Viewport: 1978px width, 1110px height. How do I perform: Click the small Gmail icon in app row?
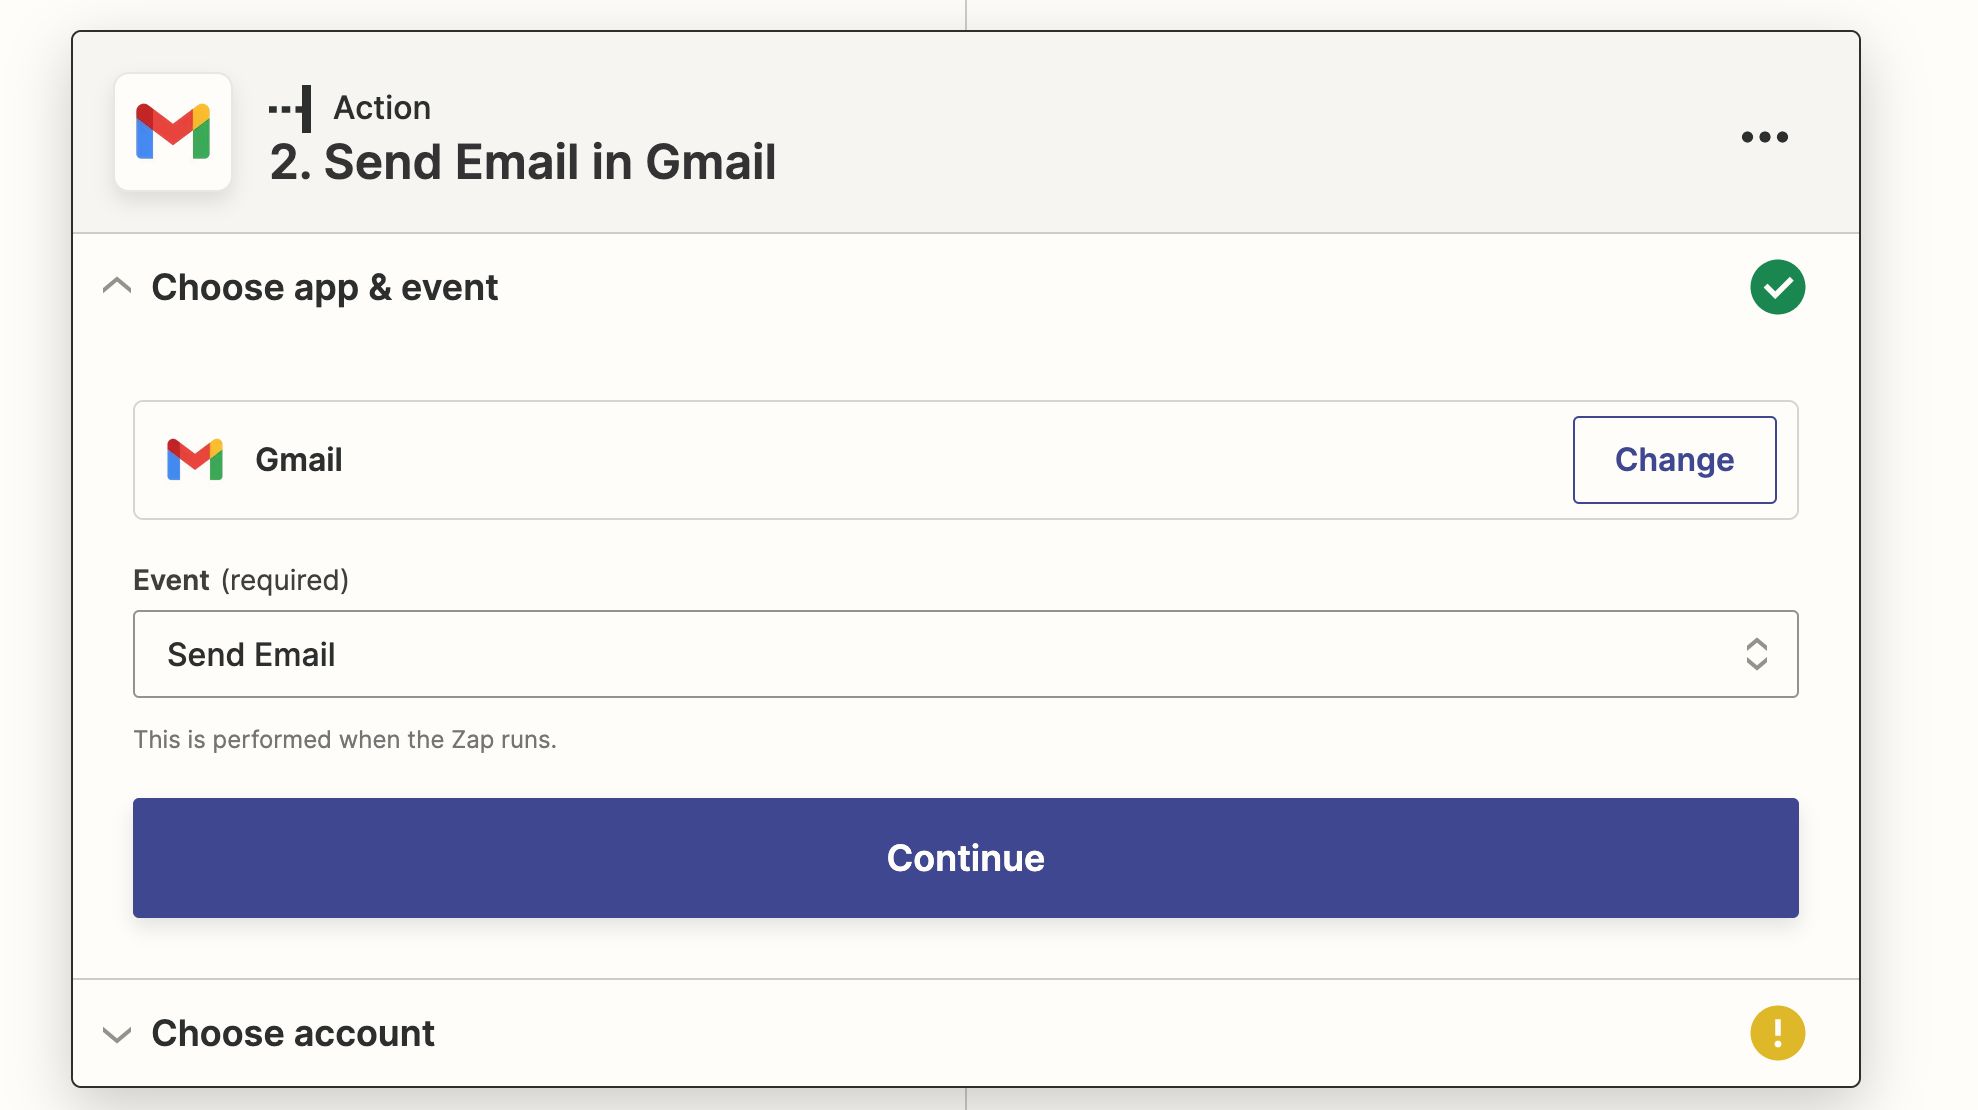(x=195, y=460)
